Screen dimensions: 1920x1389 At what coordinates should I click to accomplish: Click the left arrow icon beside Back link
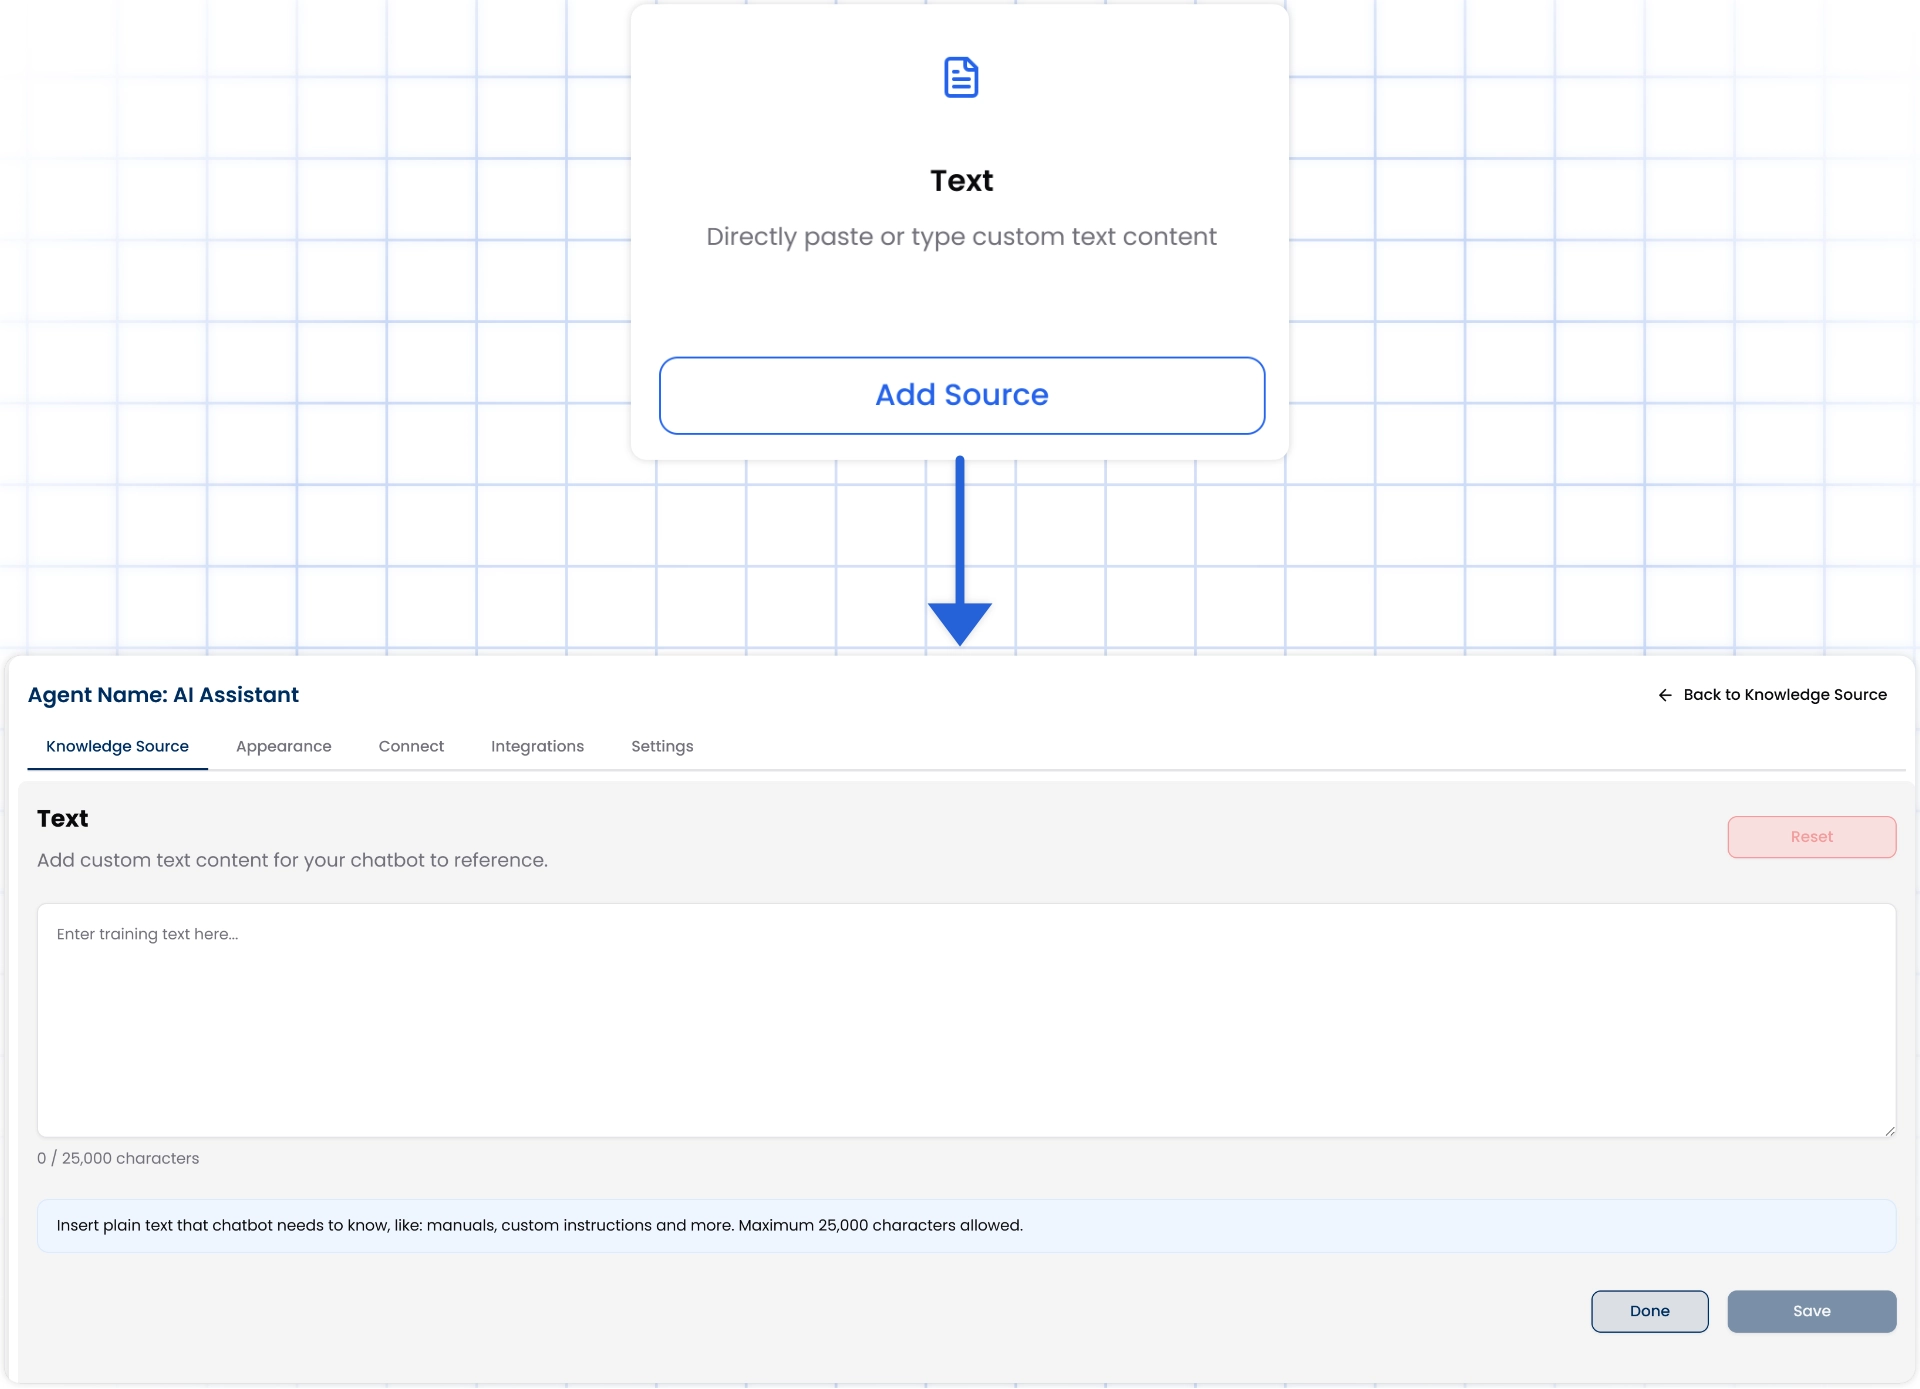point(1665,695)
